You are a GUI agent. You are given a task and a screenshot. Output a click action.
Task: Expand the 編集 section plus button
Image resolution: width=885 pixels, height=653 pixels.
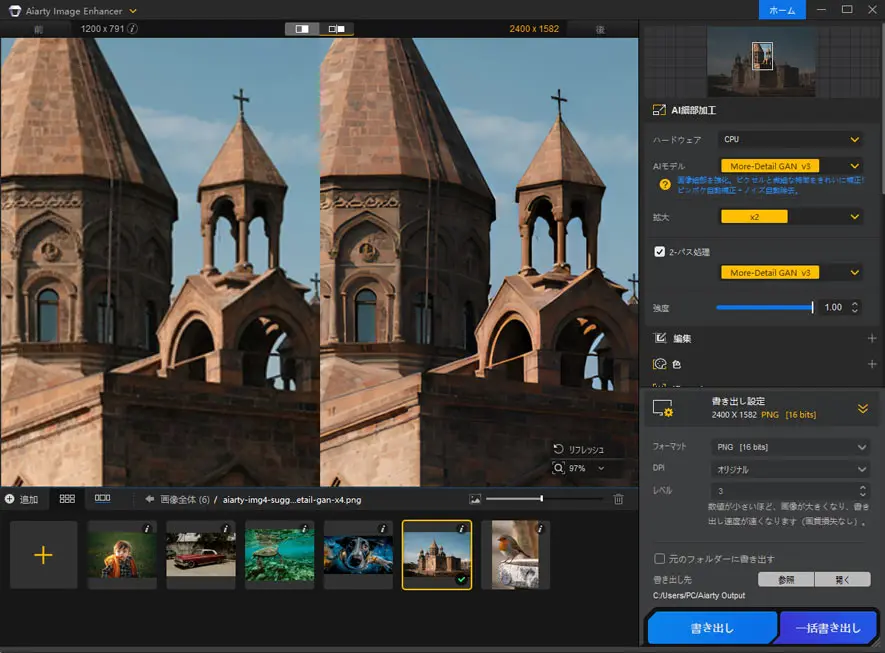click(x=871, y=338)
